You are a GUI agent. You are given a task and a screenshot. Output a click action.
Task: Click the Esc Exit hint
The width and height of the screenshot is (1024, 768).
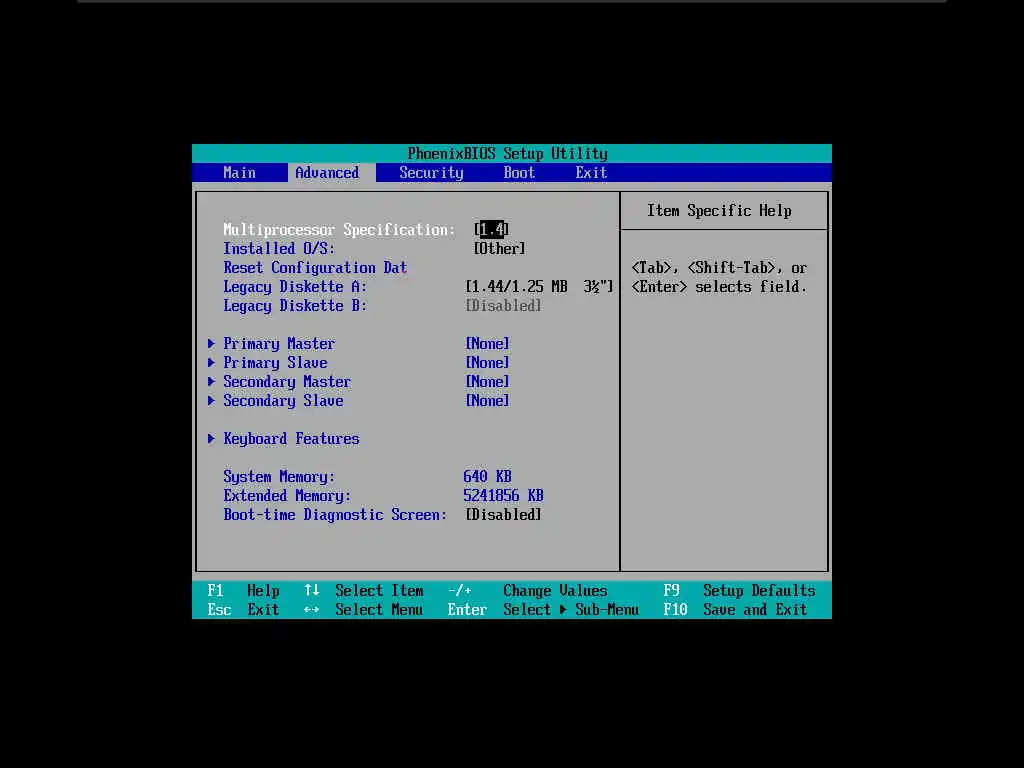coord(243,609)
